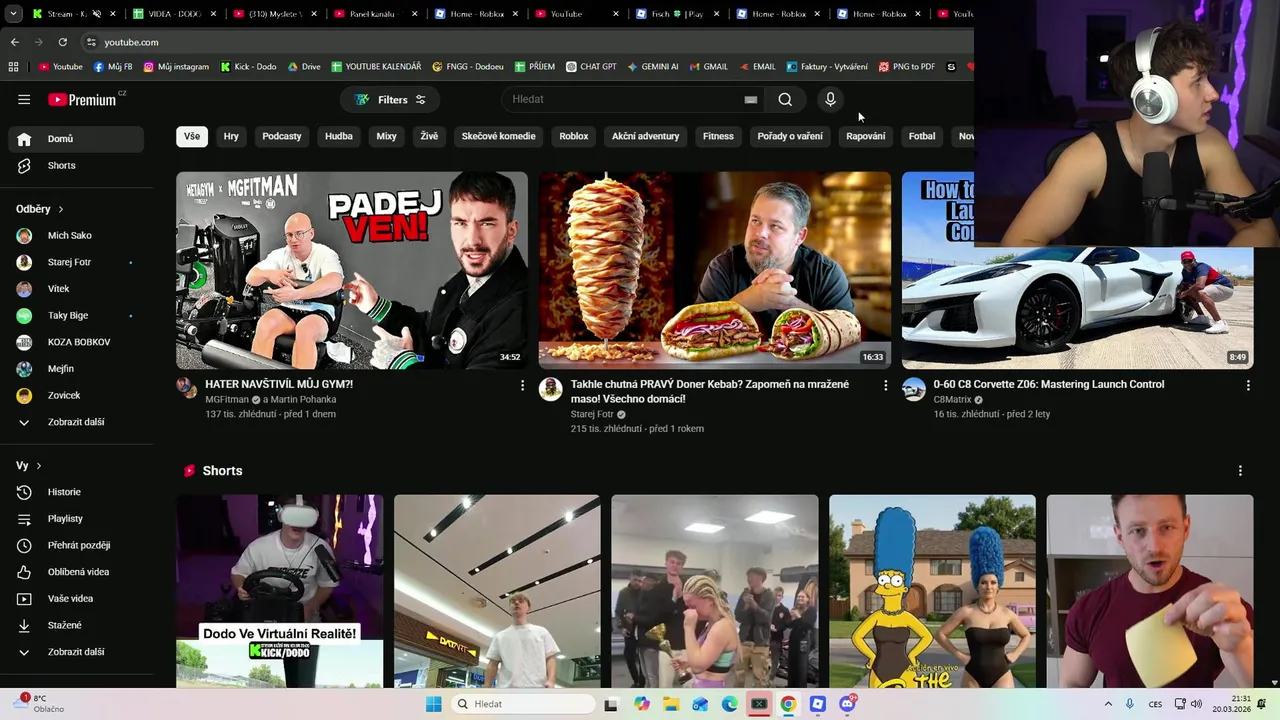Select the Podcasty category chip

282,136
